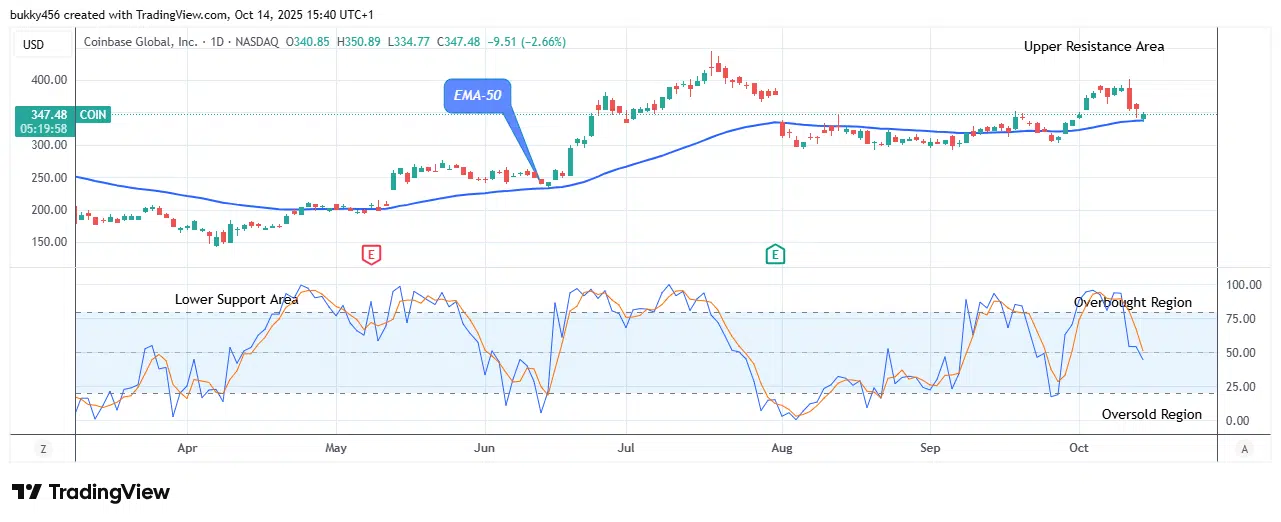Click the green COIN price tag

pos(94,115)
